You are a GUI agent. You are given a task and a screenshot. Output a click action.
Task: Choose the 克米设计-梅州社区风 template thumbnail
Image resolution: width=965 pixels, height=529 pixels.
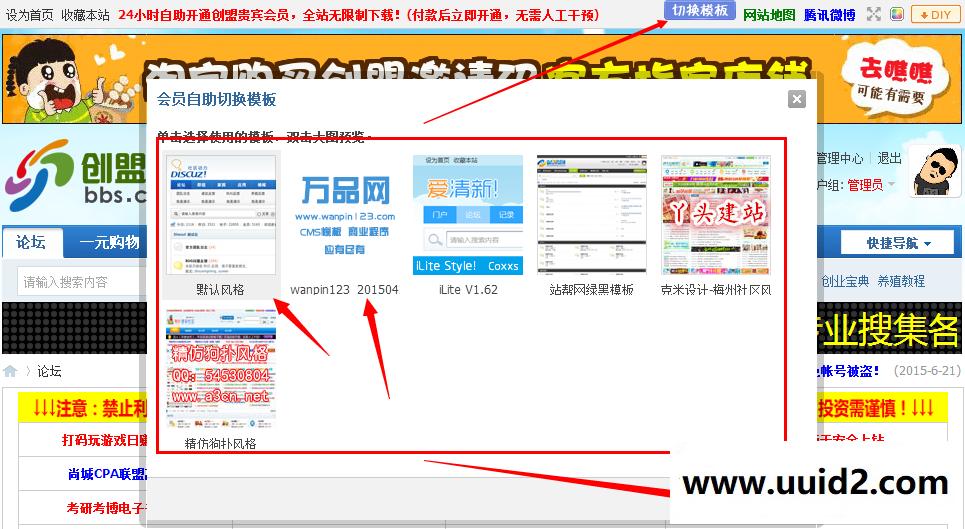click(x=716, y=215)
